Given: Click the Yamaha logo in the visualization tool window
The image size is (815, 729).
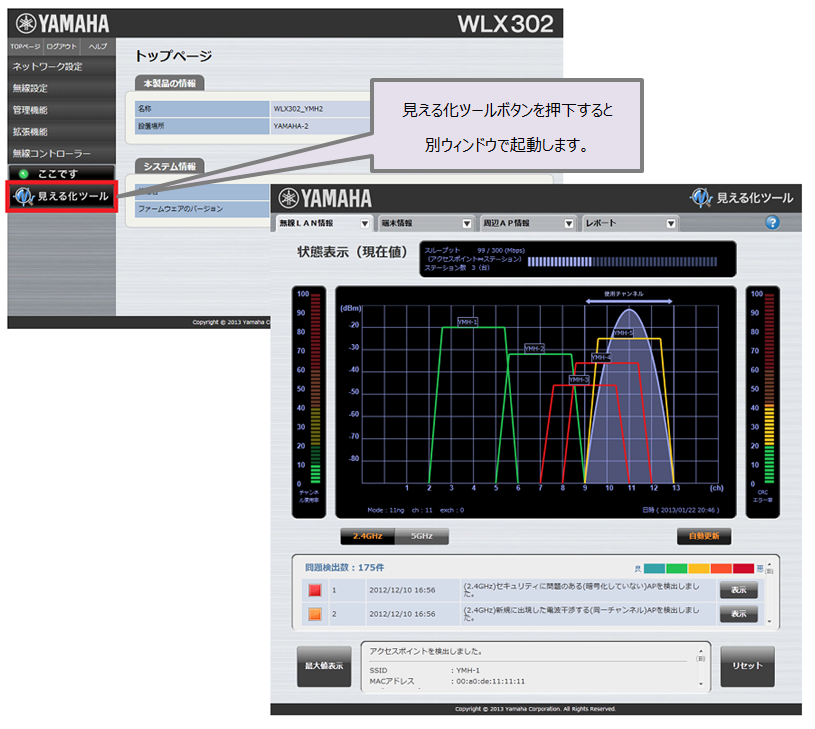Looking at the screenshot, I should click(x=325, y=198).
